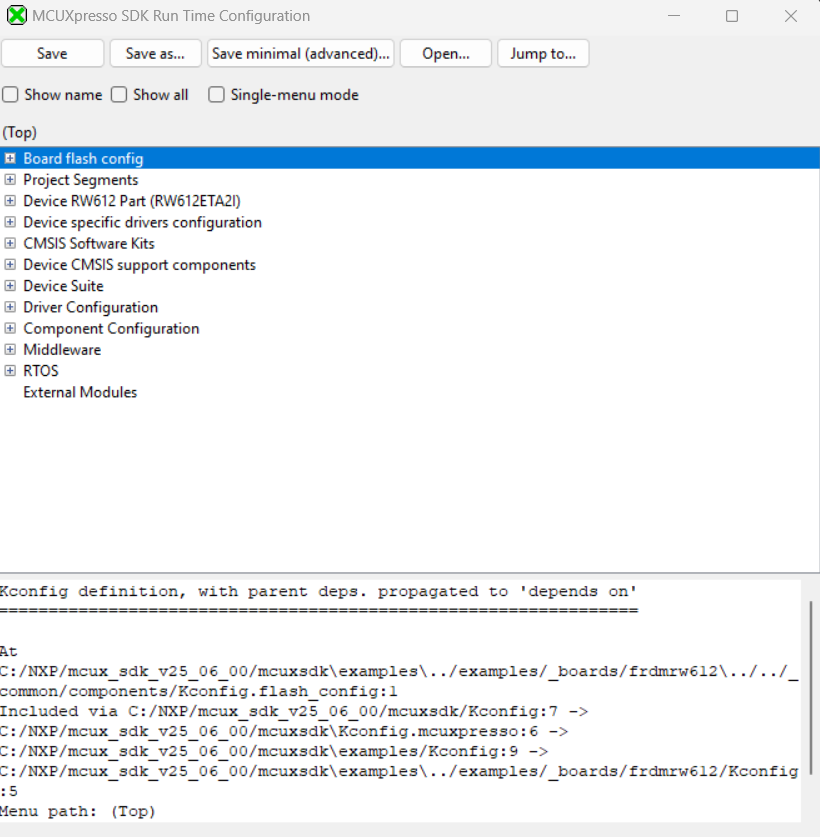Click the MCUXpresso application icon in title bar
This screenshot has height=837, width=820.
pyautogui.click(x=17, y=15)
